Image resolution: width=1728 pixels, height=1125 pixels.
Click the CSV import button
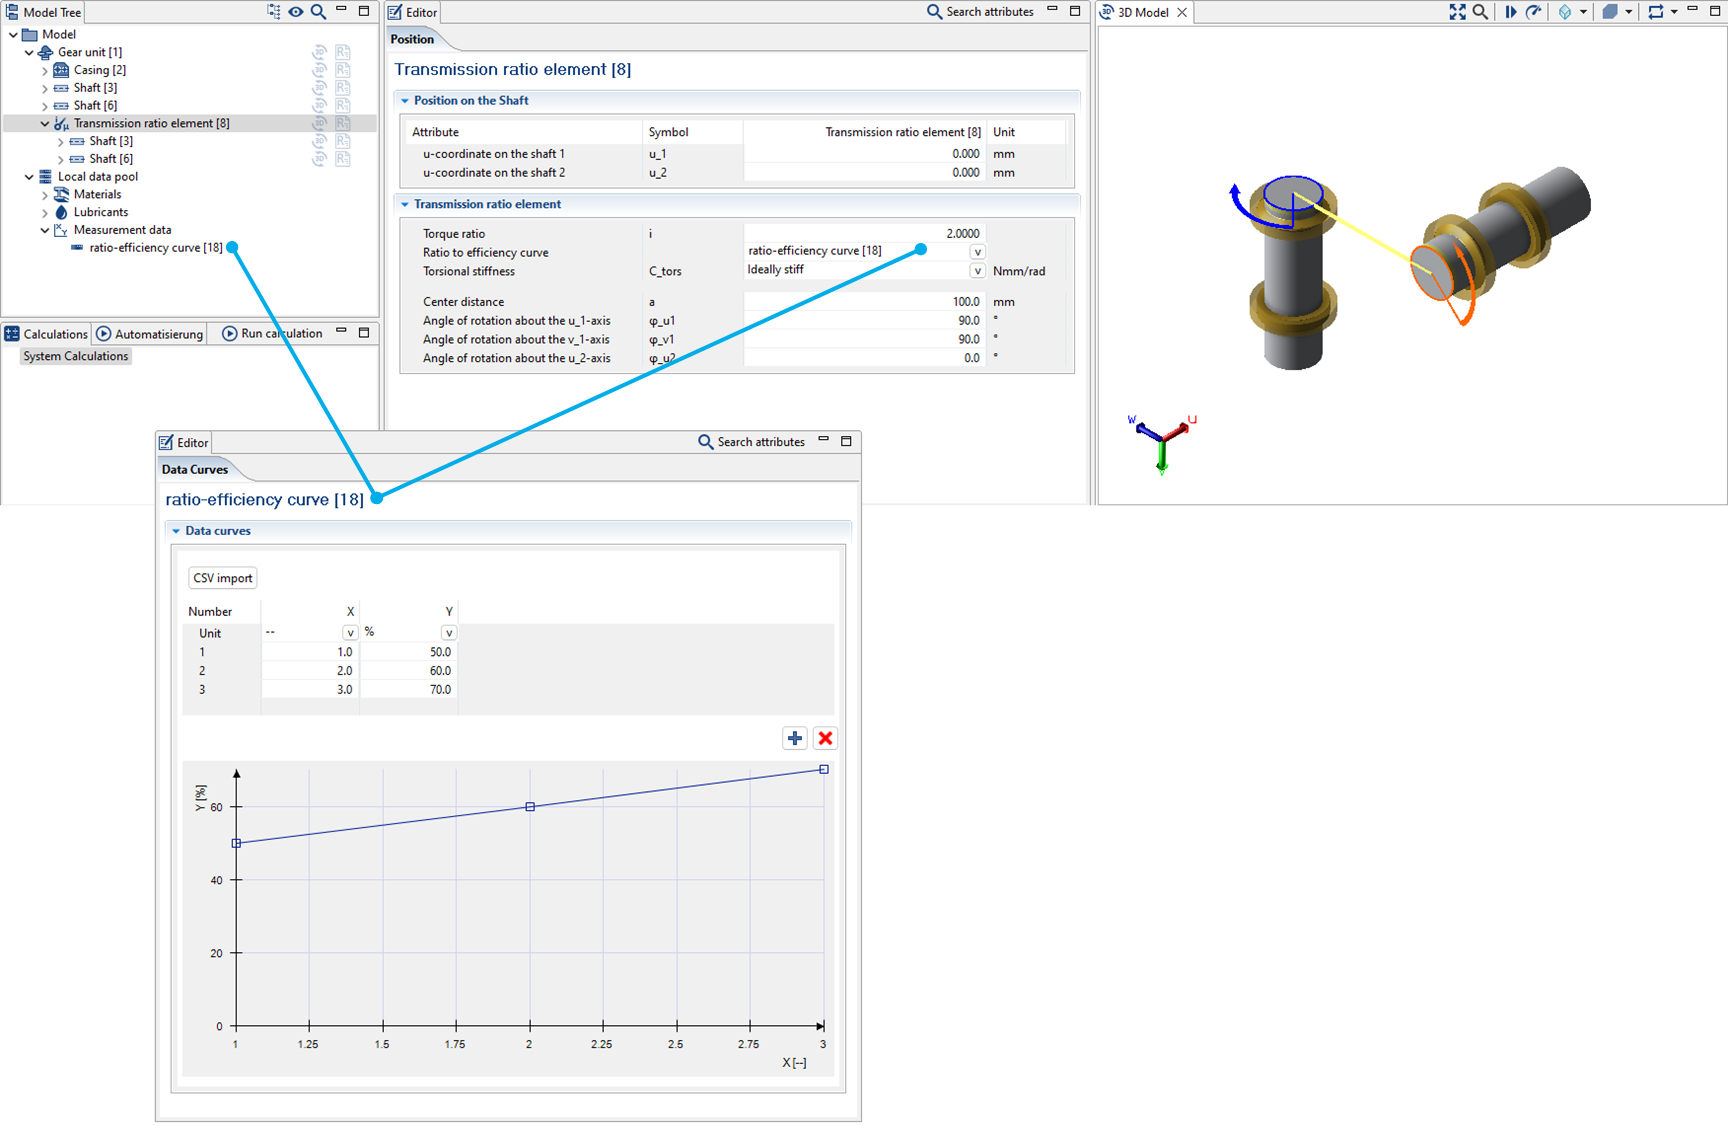(222, 578)
